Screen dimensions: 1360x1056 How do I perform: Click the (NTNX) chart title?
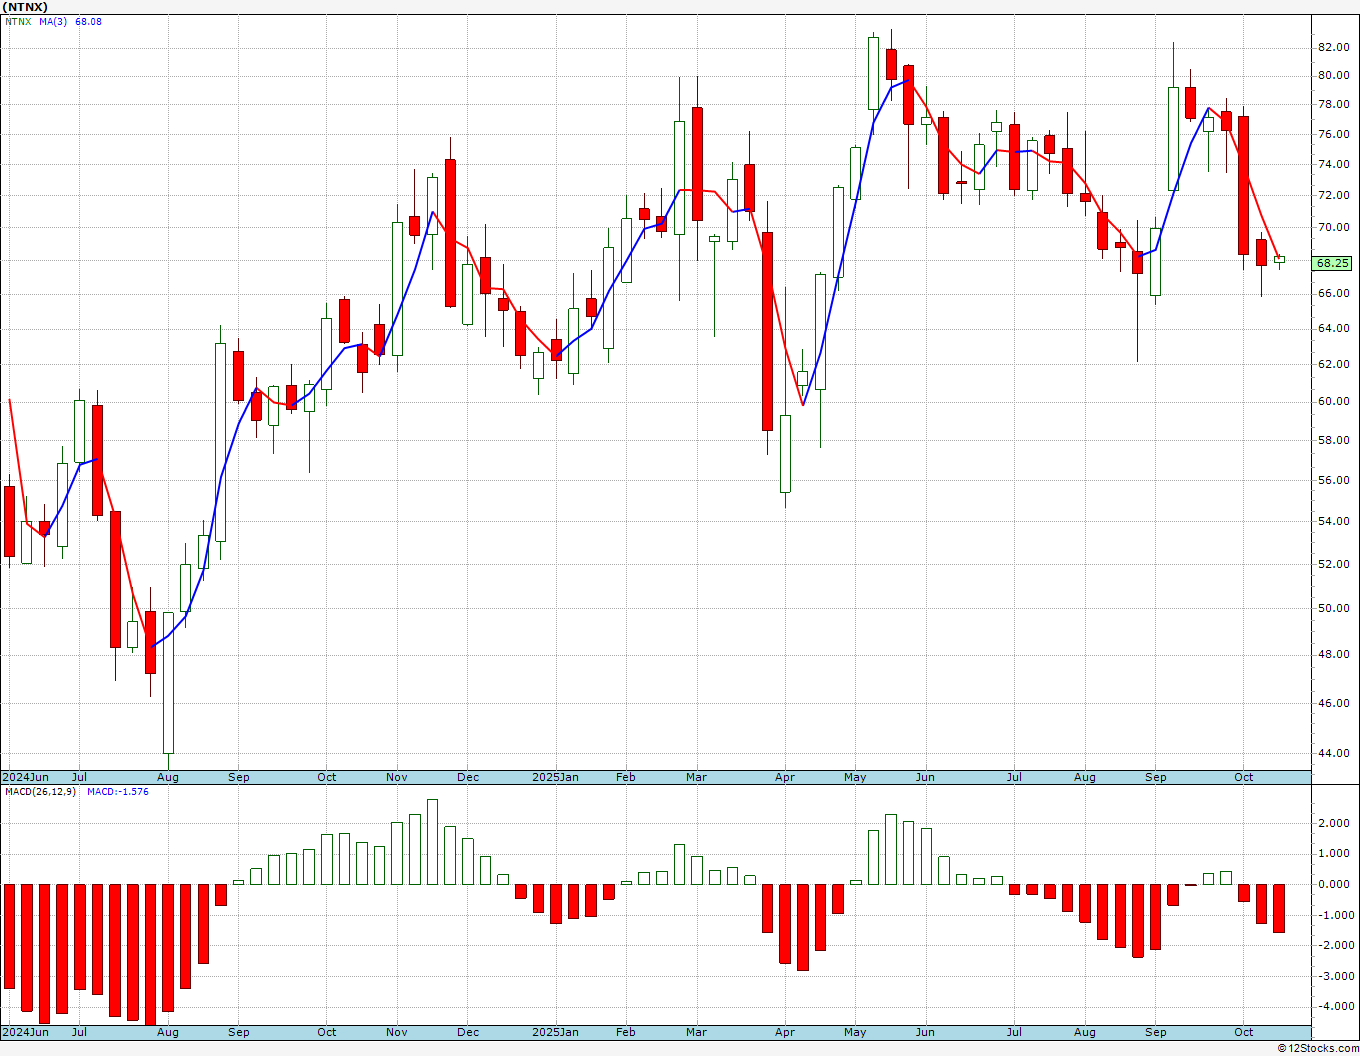point(24,7)
